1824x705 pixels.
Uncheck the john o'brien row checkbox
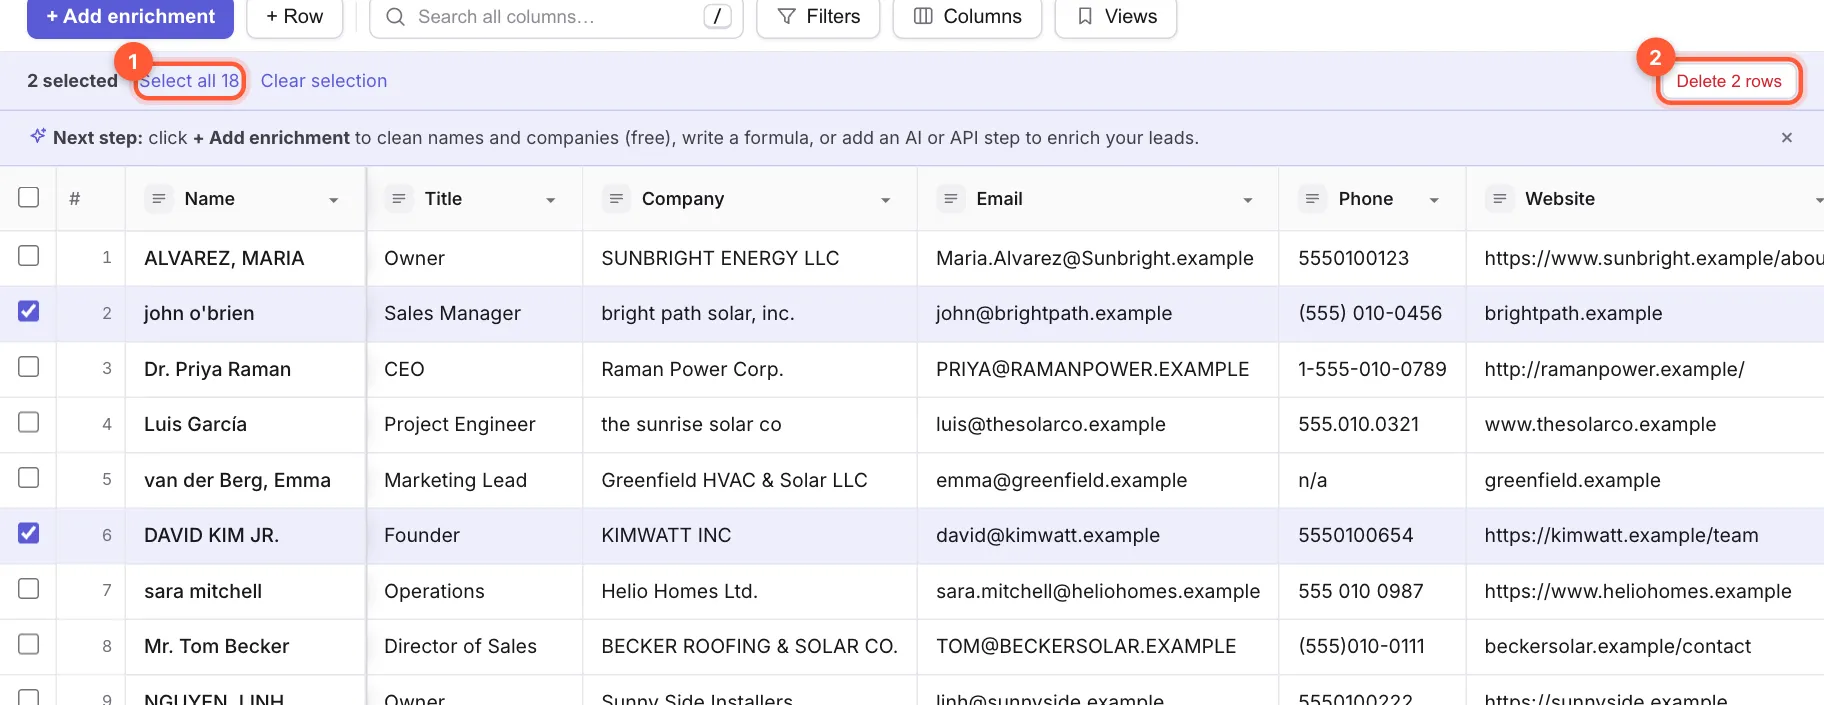(29, 311)
